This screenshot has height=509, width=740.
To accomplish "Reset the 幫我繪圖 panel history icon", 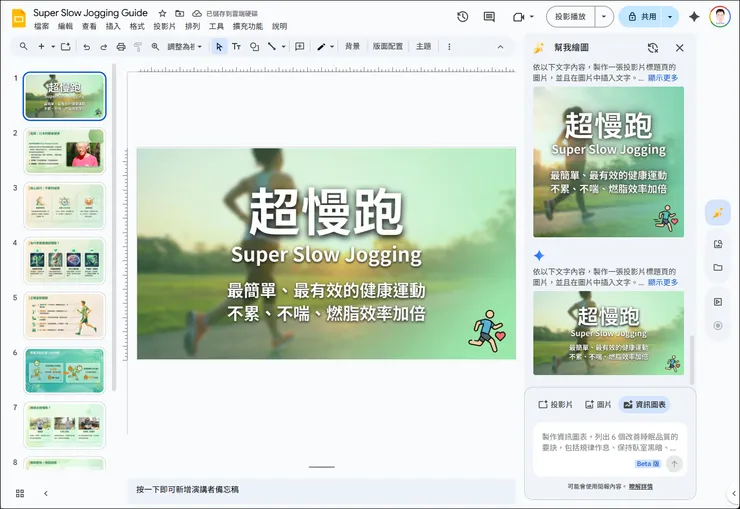I will point(653,48).
